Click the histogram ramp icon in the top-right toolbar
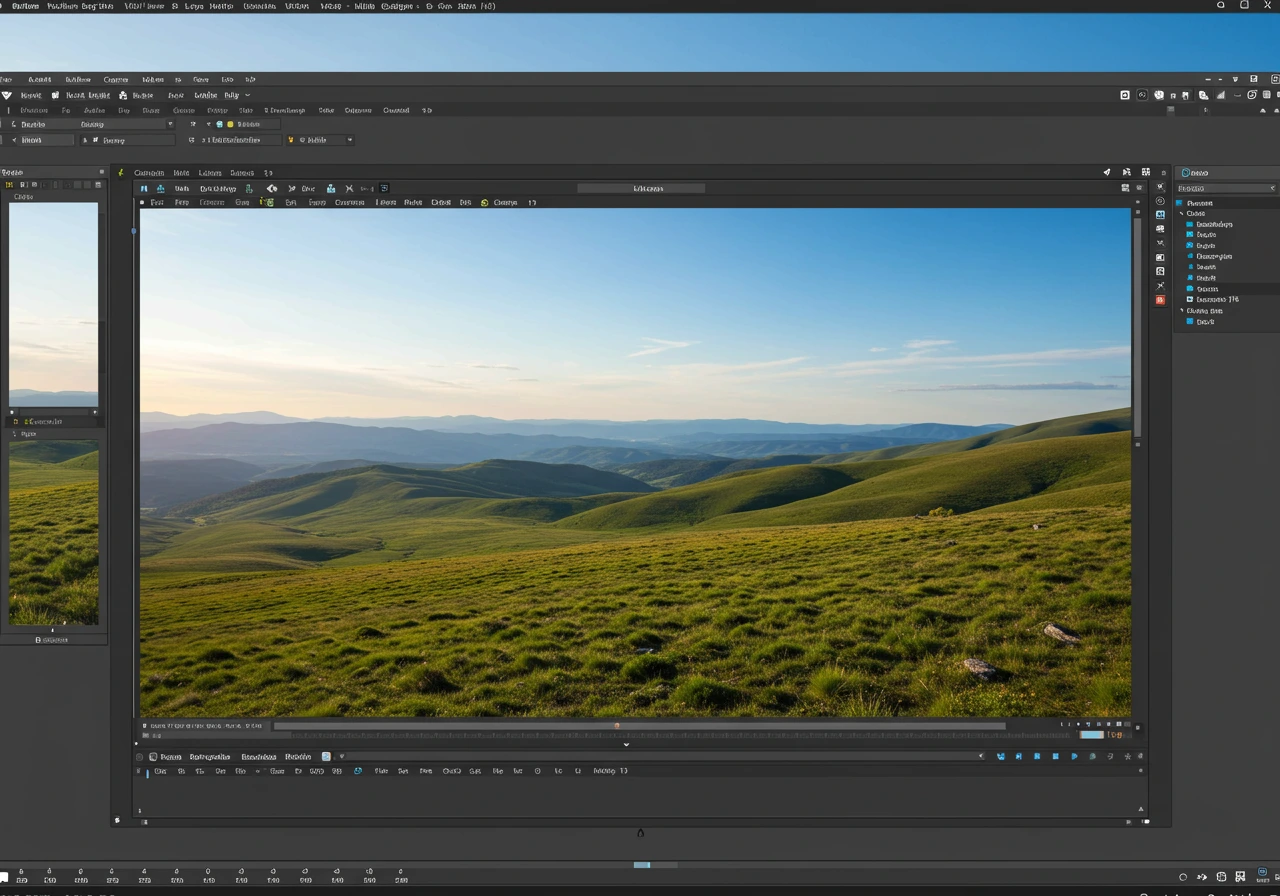 (1219, 95)
